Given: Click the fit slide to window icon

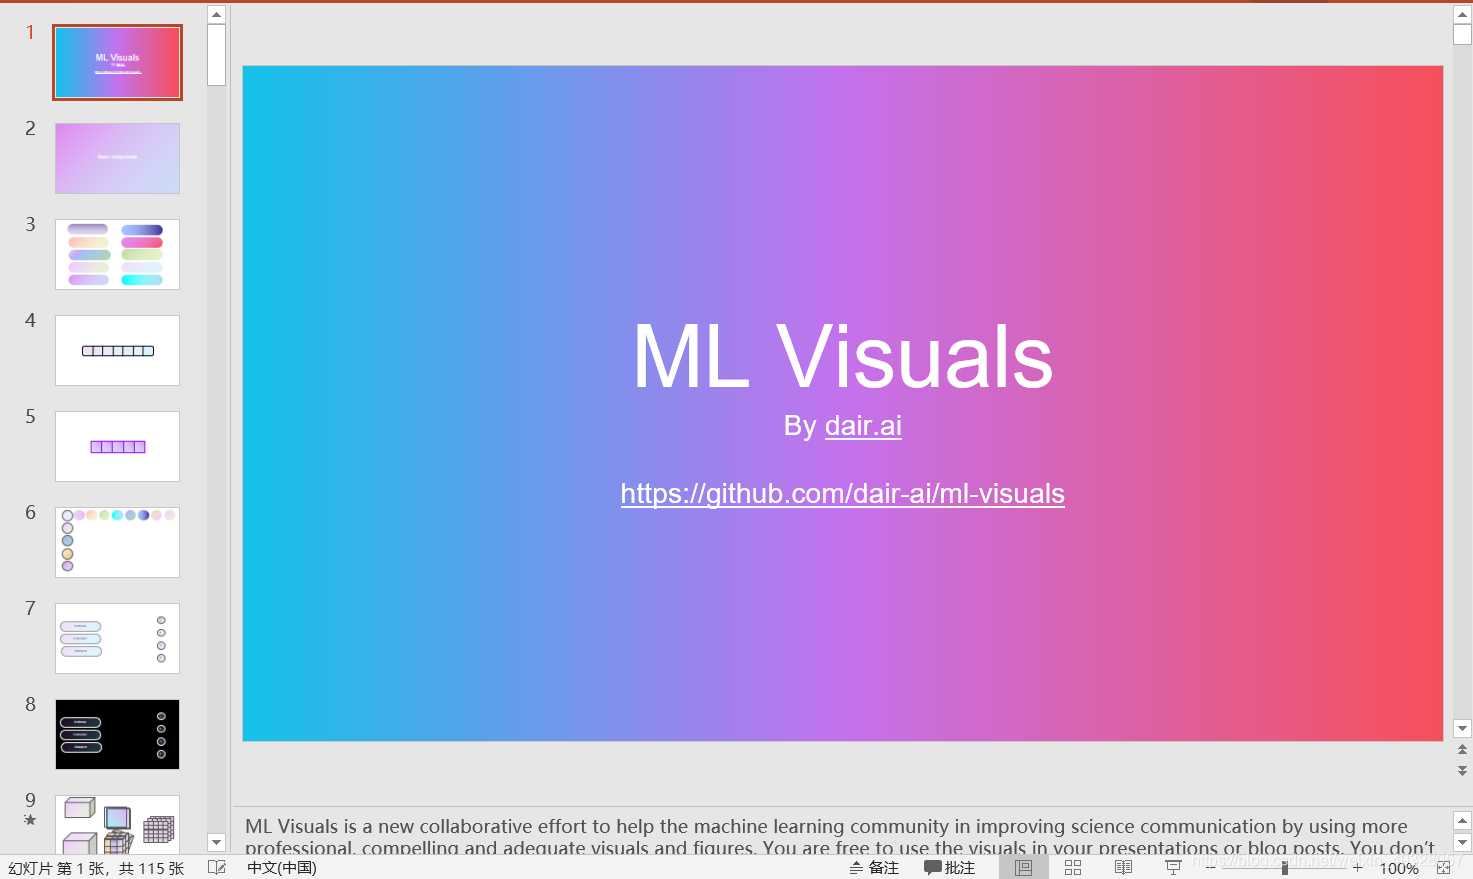Looking at the screenshot, I should [1443, 868].
